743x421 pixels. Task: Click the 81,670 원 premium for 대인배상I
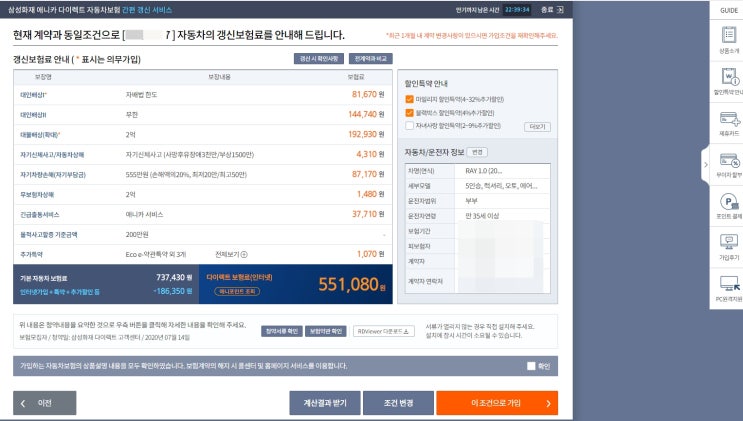[368, 94]
